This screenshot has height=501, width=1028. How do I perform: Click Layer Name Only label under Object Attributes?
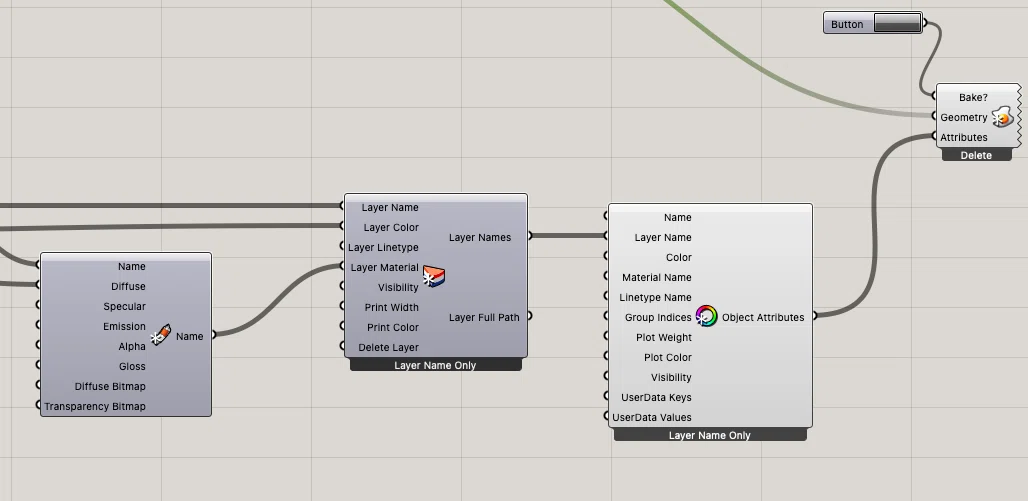(x=710, y=435)
